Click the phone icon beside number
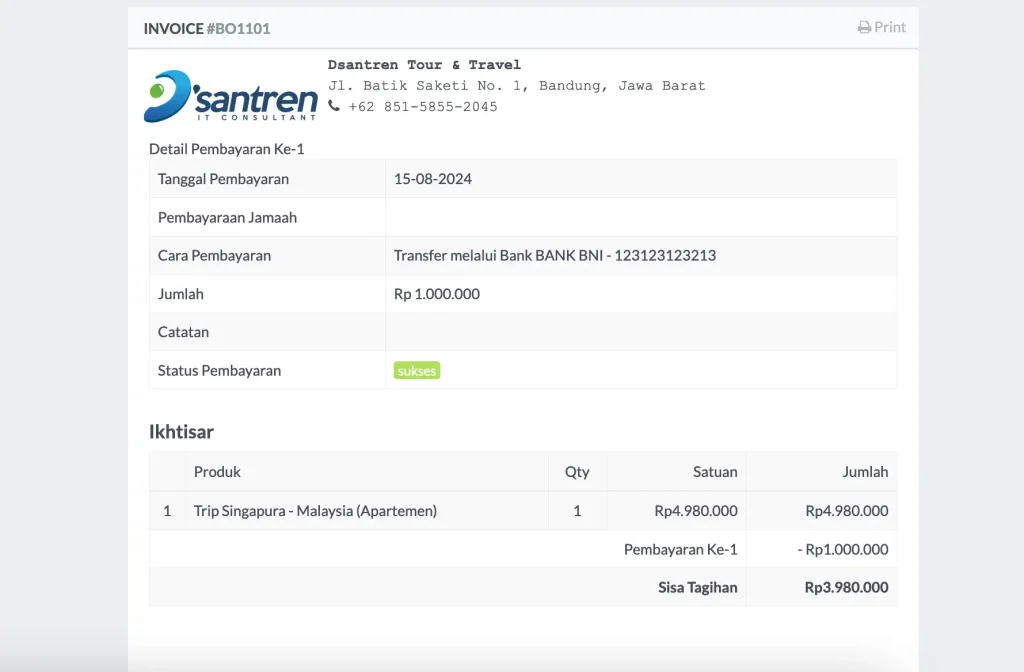1024x672 pixels. 334,106
